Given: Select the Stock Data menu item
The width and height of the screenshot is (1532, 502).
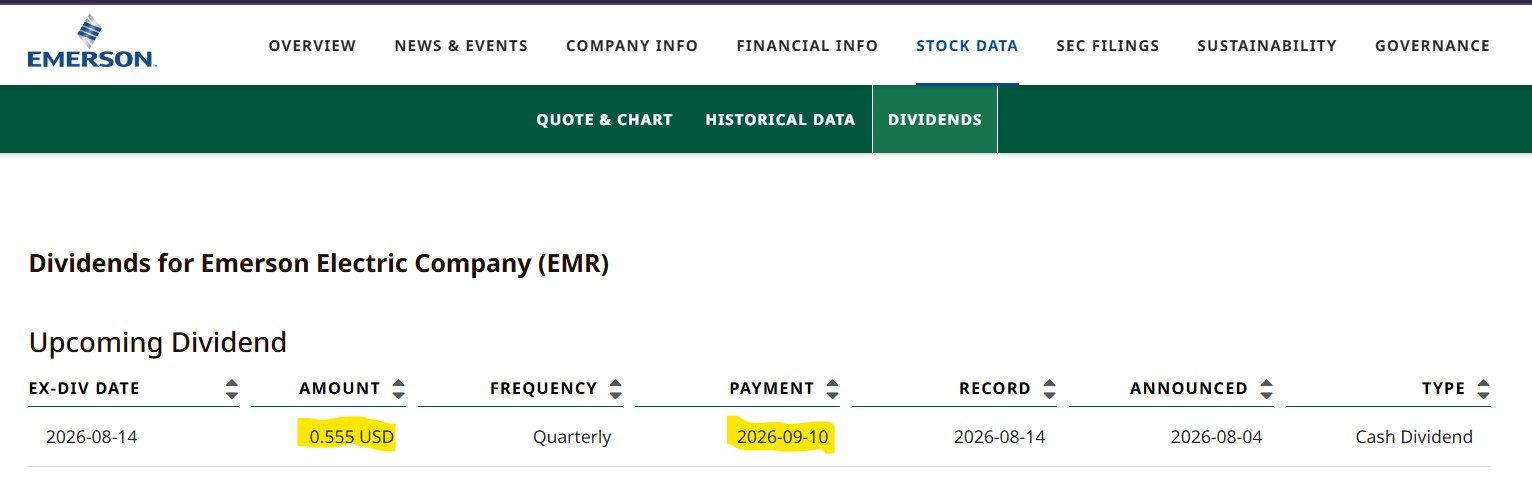Looking at the screenshot, I should [967, 46].
